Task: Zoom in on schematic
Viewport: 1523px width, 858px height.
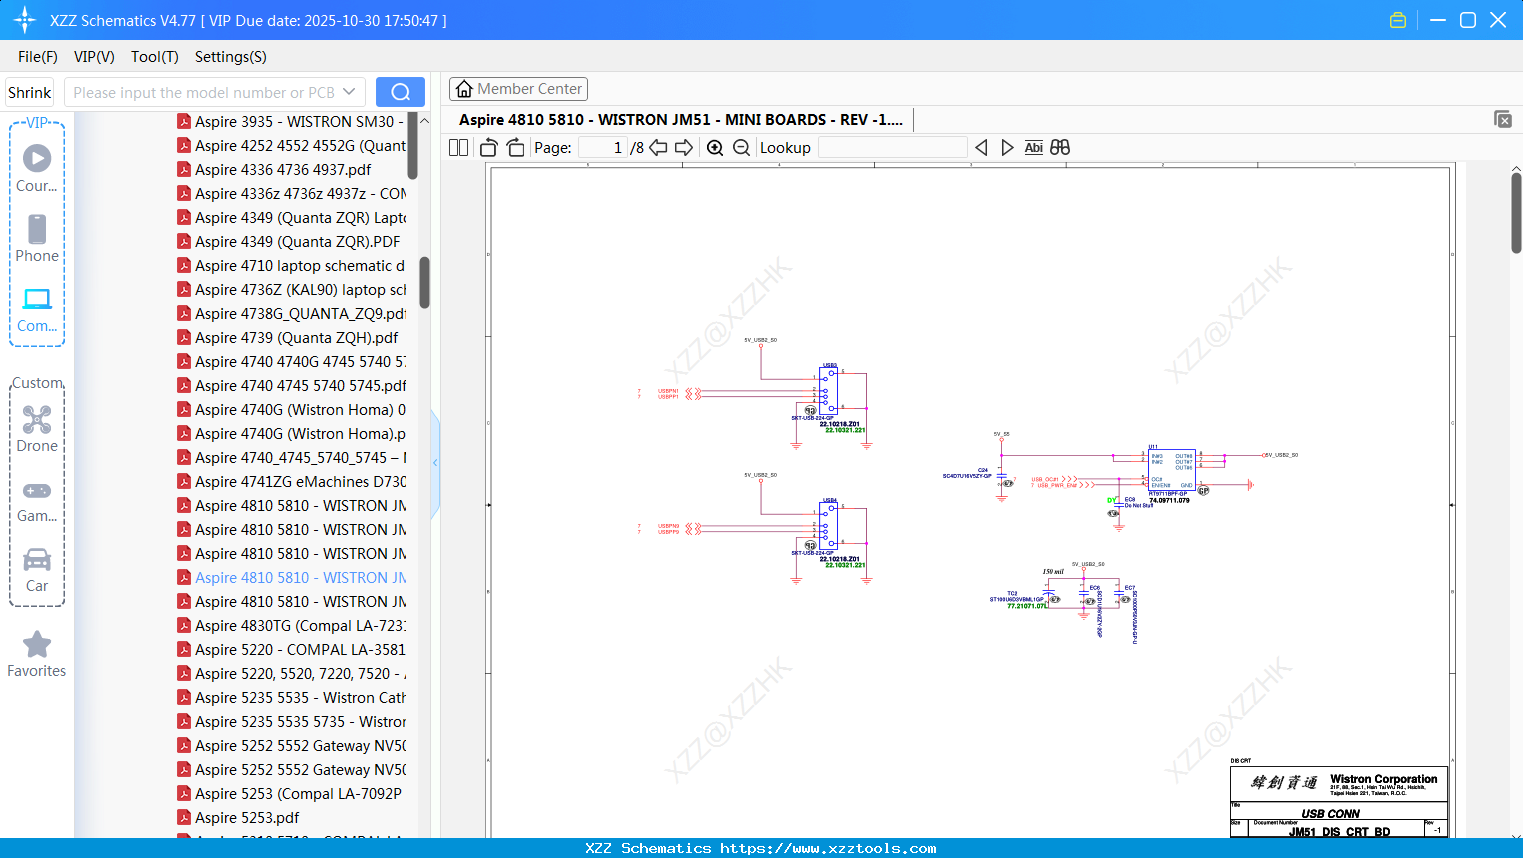Action: pyautogui.click(x=715, y=148)
